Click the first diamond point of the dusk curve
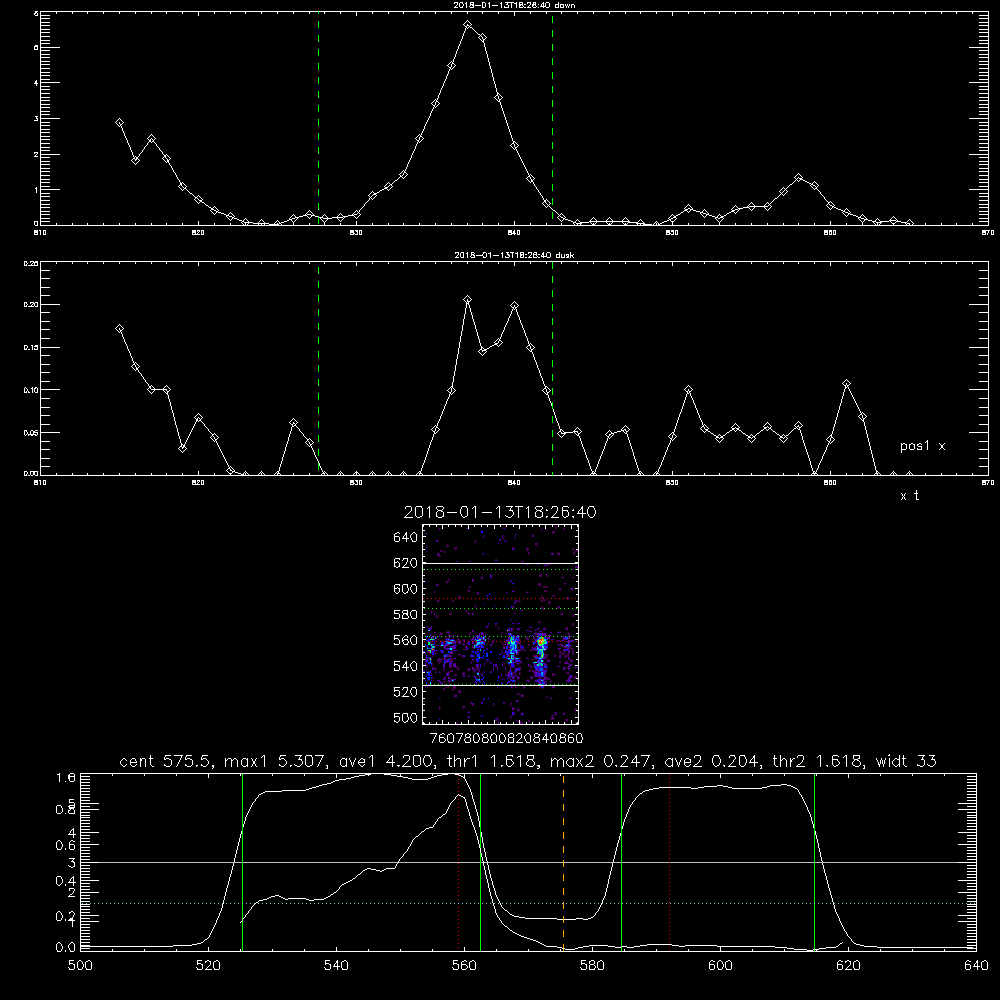 point(119,328)
